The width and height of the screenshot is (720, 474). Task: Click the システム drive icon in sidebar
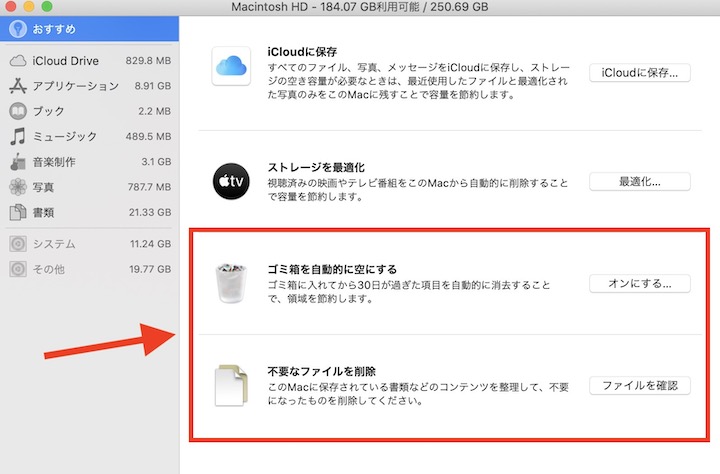tap(18, 244)
